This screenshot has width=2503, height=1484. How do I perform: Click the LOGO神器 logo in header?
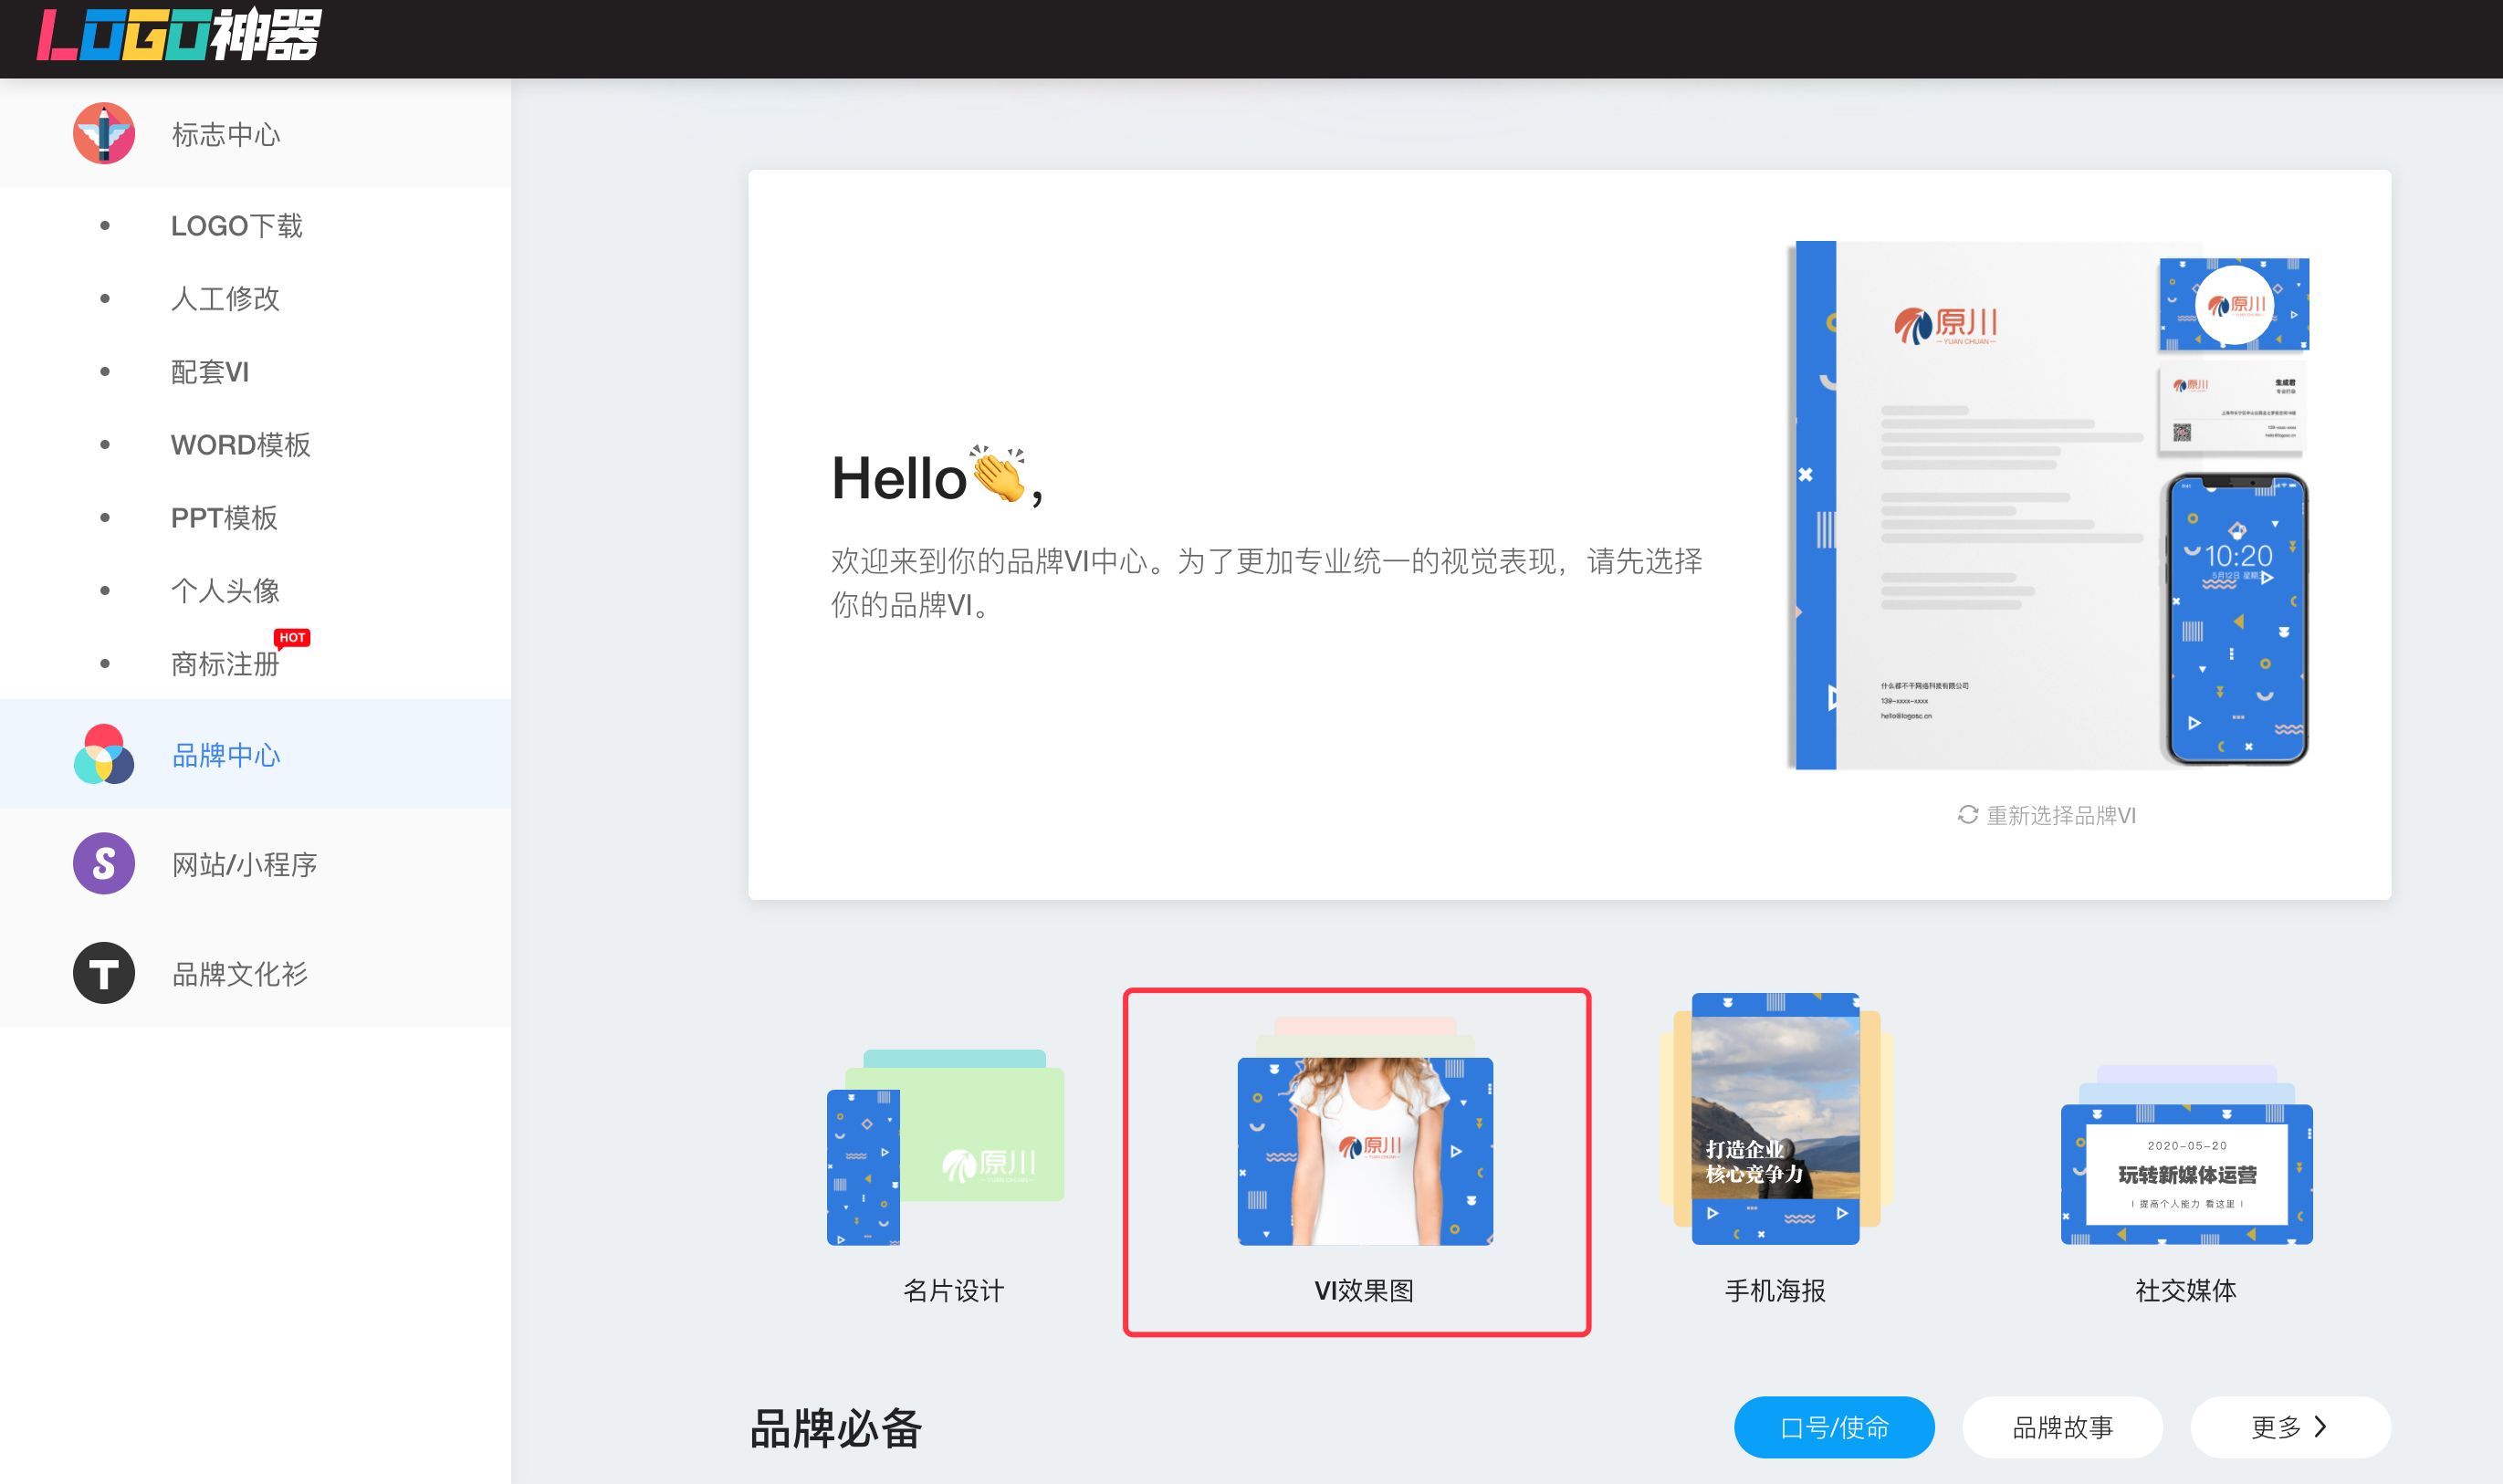[x=180, y=36]
